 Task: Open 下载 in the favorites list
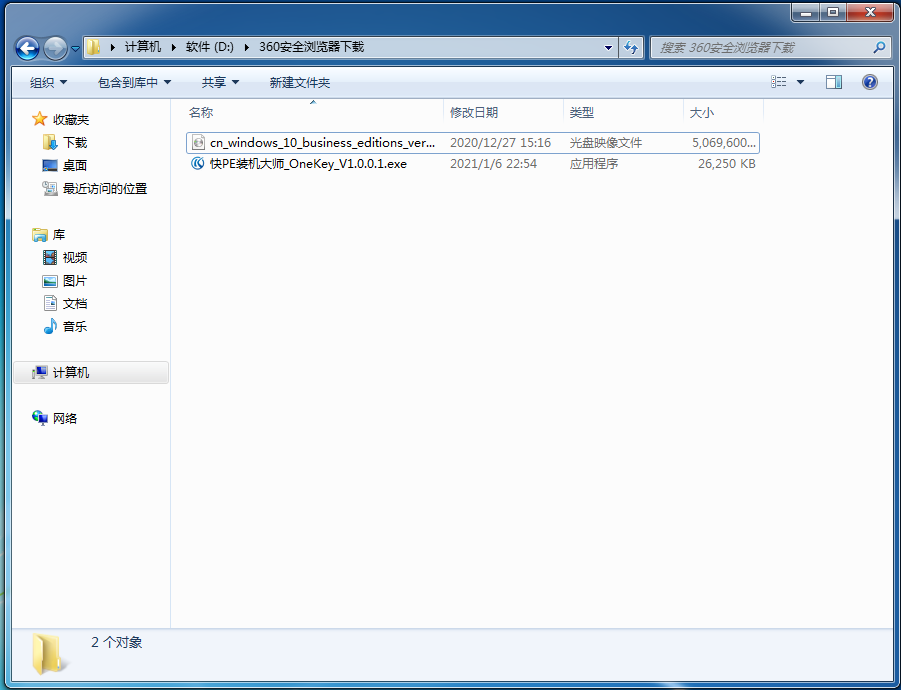coord(75,142)
